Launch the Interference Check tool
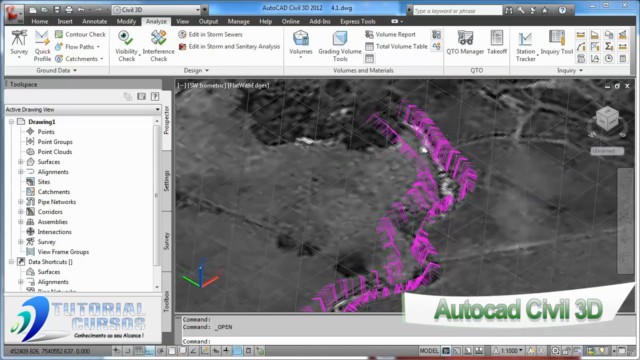640x360 pixels. 158,46
